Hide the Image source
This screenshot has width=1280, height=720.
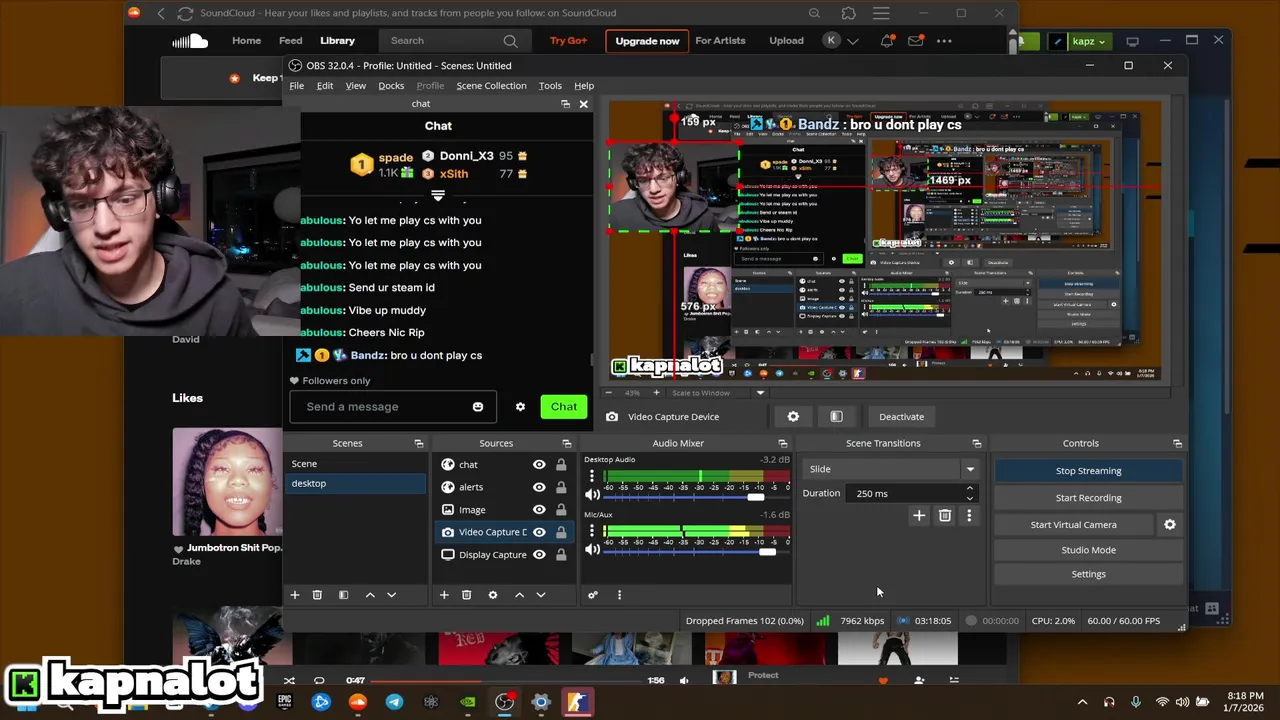pos(539,510)
